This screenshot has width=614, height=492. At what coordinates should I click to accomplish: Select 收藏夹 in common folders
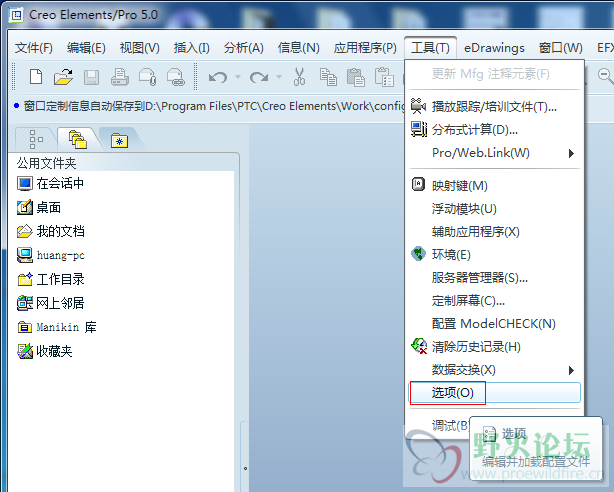click(x=45, y=351)
